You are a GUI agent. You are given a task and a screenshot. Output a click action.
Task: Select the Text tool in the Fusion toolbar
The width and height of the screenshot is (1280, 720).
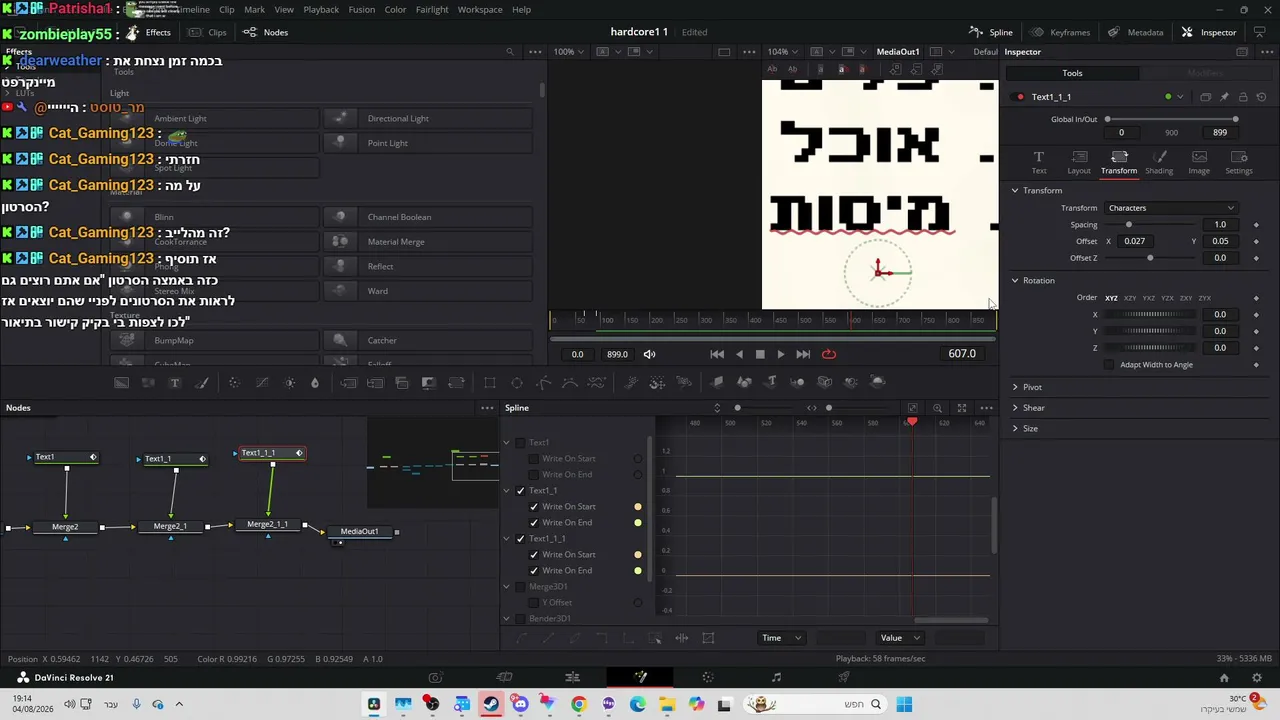point(175,383)
